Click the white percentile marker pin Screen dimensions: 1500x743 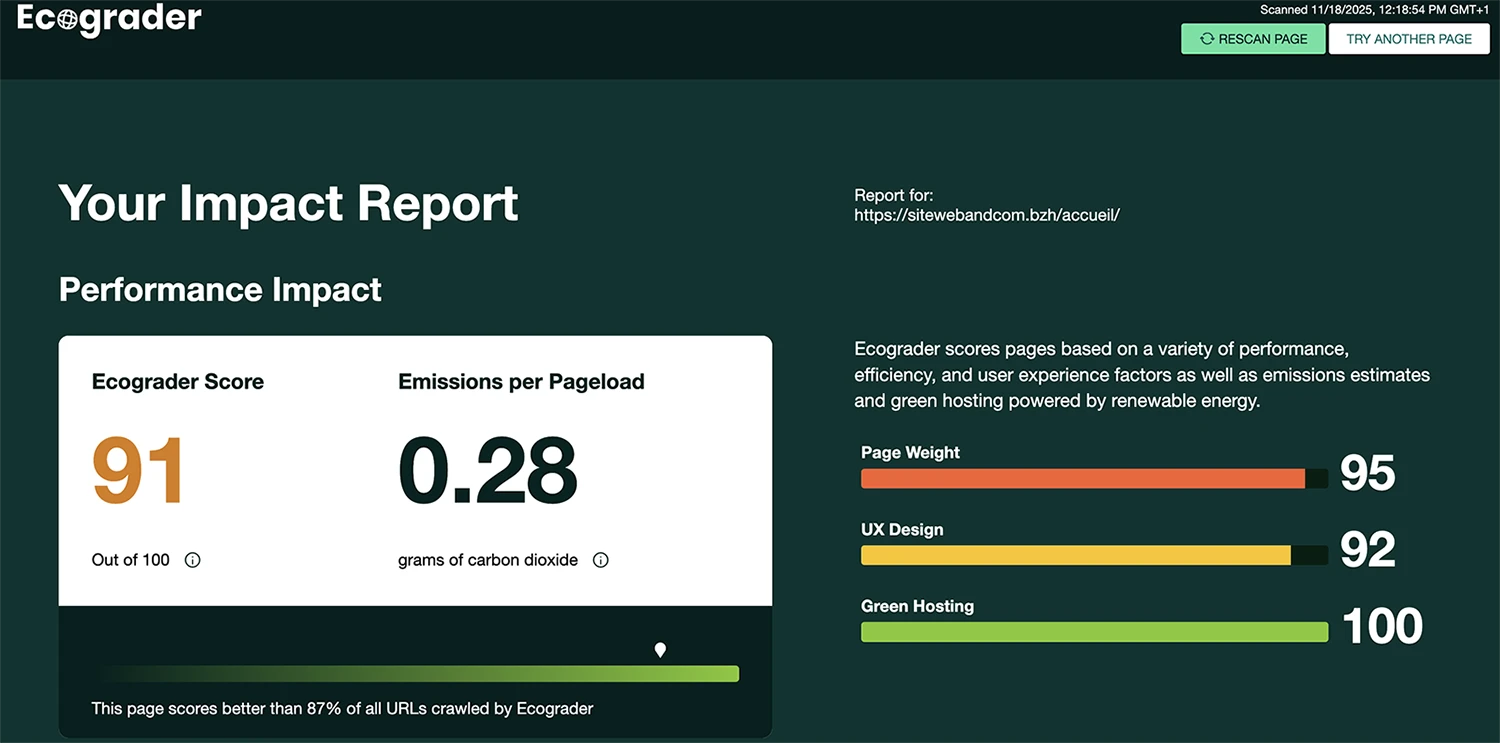[660, 651]
